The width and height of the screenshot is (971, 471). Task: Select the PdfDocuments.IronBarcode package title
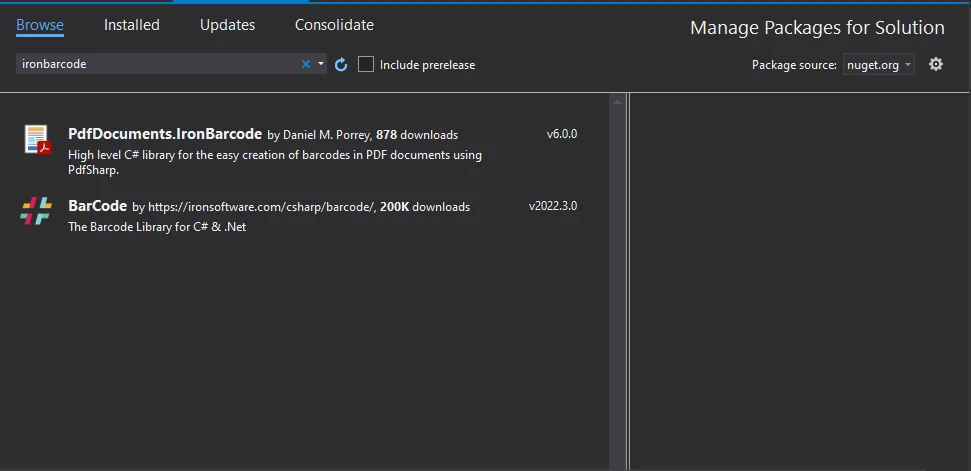click(x=165, y=134)
